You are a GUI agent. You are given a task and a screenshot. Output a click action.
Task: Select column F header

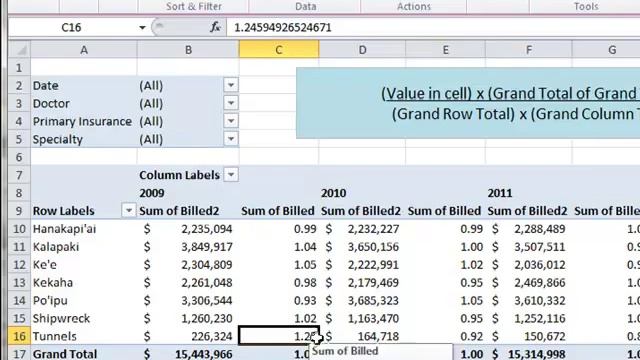coord(529,50)
